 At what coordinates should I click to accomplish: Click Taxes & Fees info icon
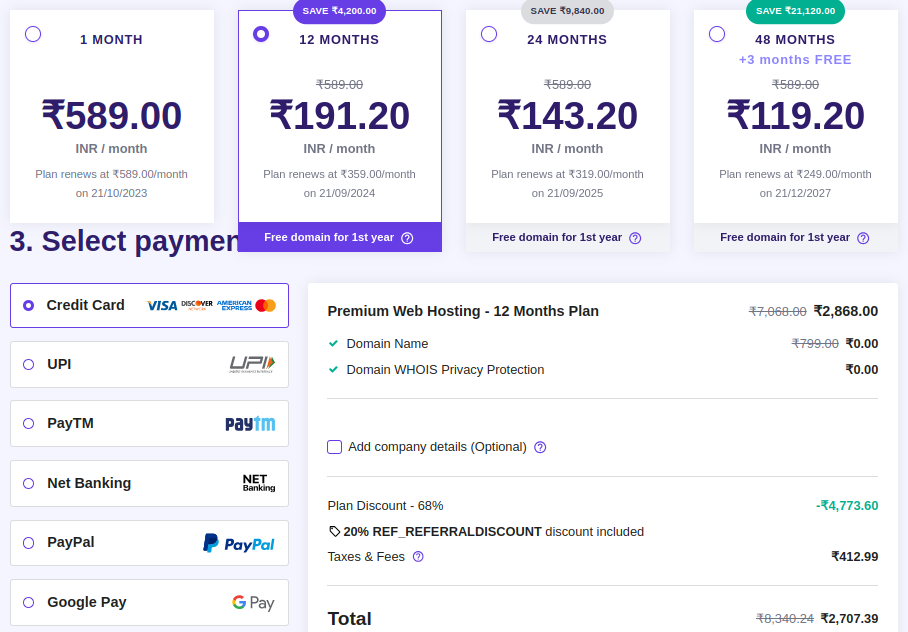coord(418,556)
